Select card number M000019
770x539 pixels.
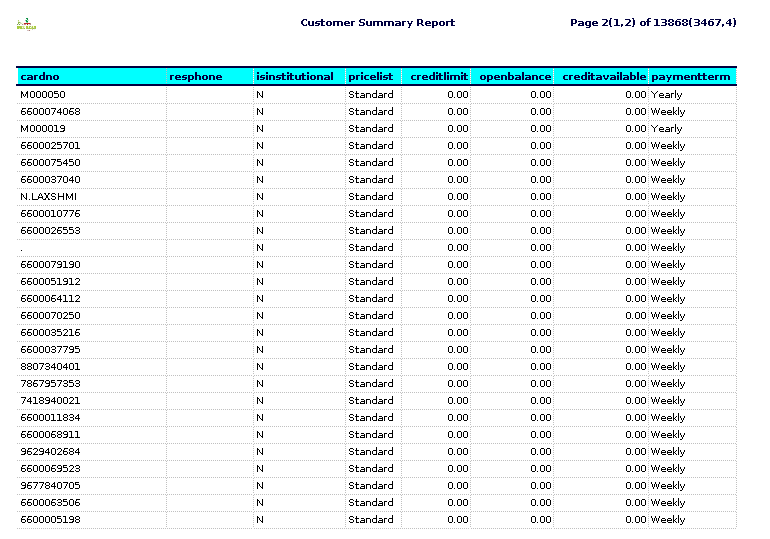[43, 129]
